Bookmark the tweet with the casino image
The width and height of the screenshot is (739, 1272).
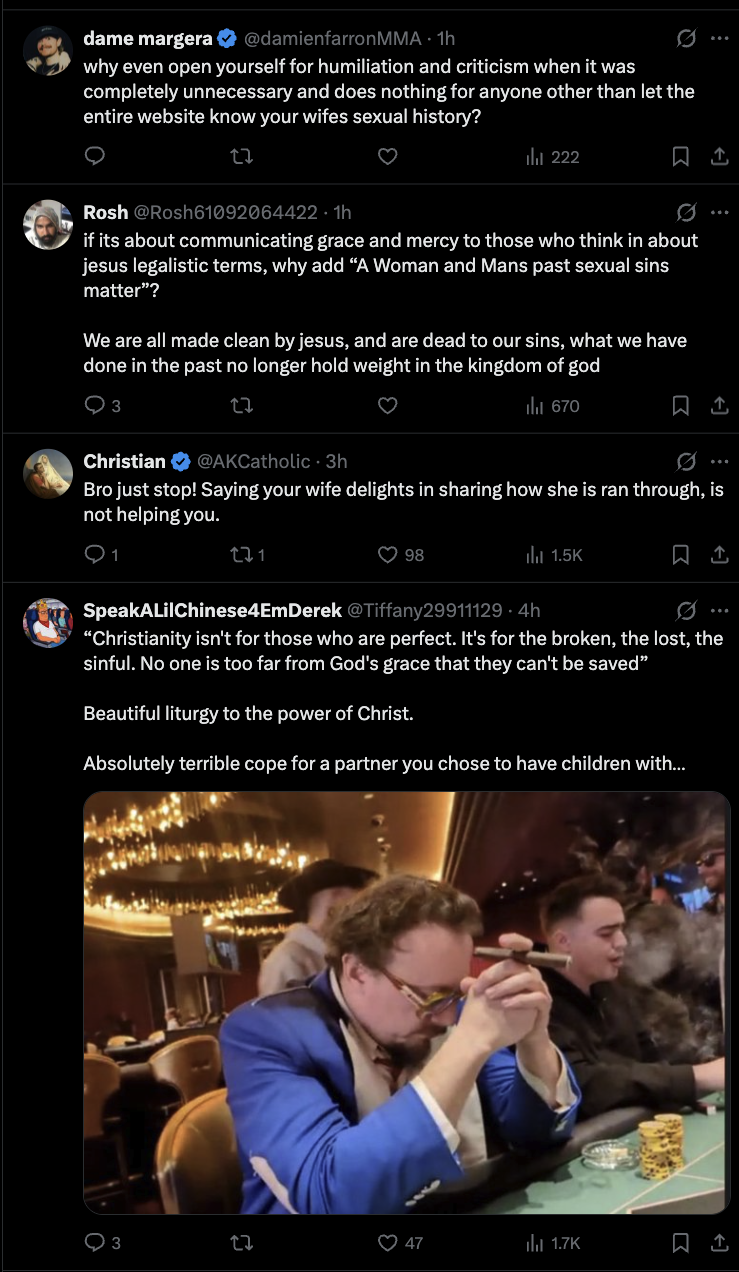pos(680,1243)
